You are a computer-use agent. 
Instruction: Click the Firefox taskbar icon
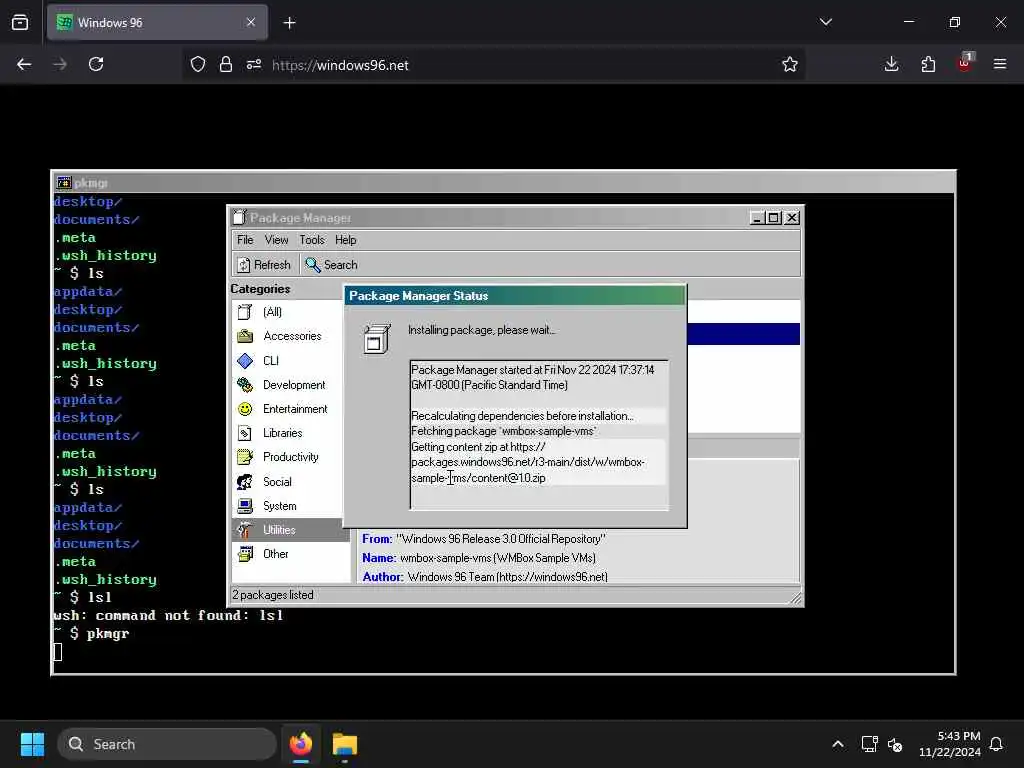click(x=301, y=744)
